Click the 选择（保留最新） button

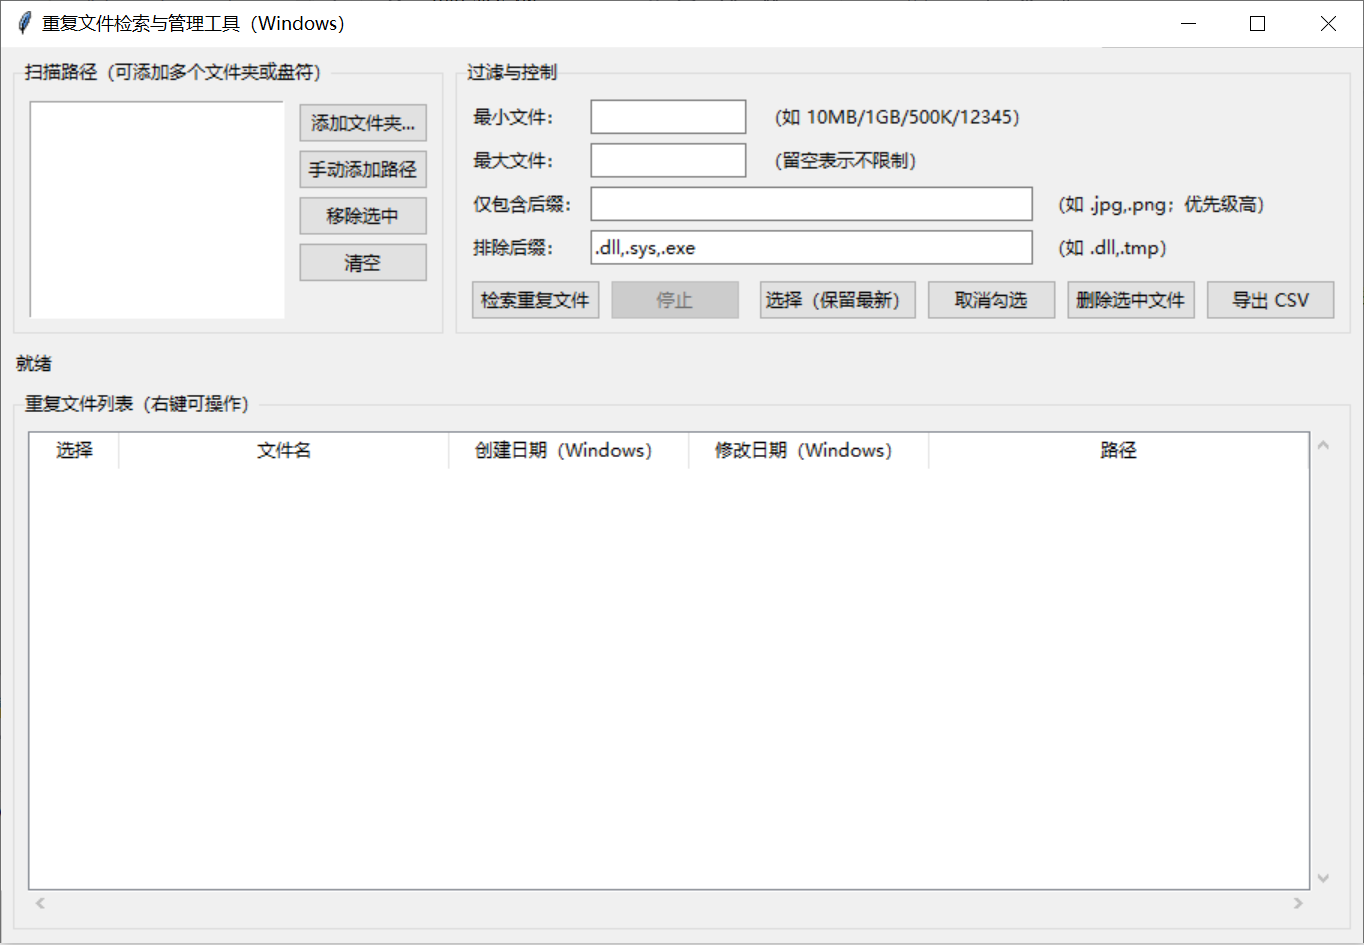(x=837, y=299)
